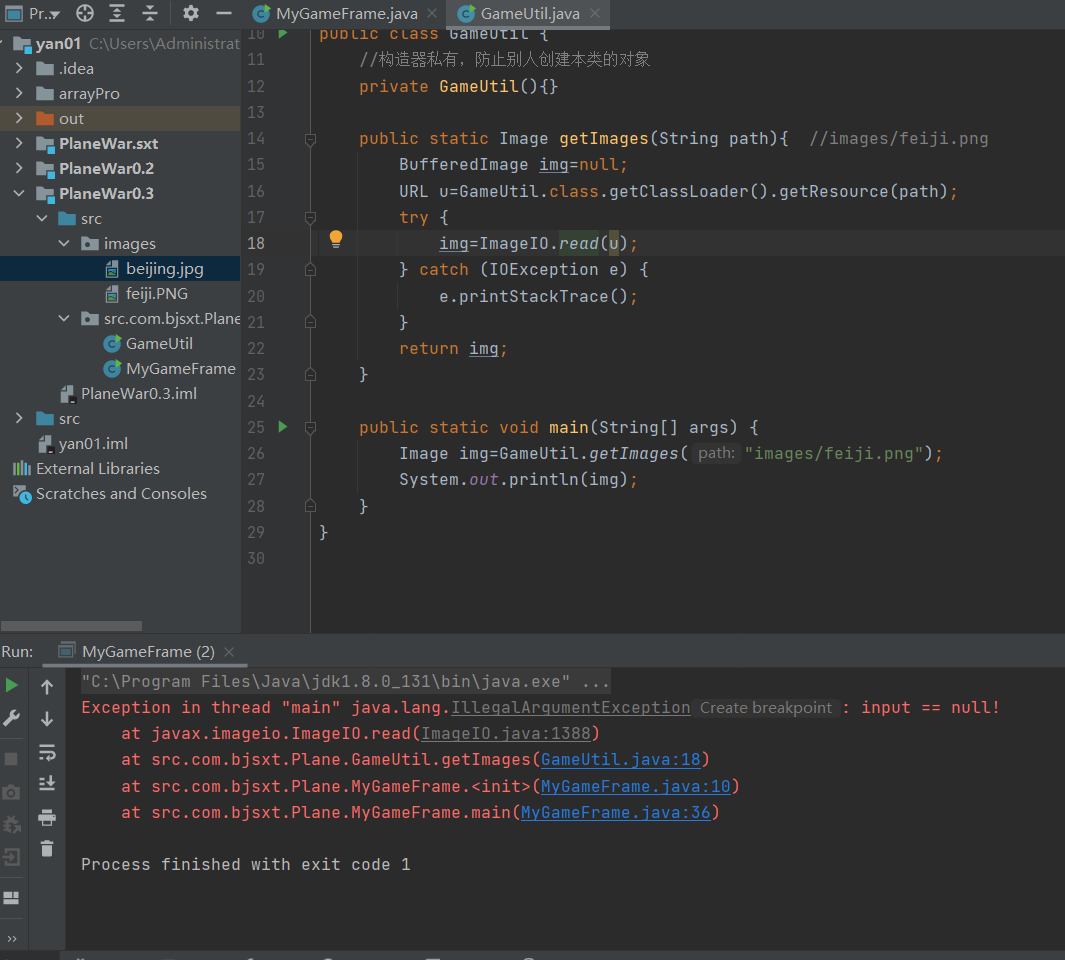Open GameUtil.java:18 stack trace link
Screen dimensions: 1065x960
tap(621, 760)
